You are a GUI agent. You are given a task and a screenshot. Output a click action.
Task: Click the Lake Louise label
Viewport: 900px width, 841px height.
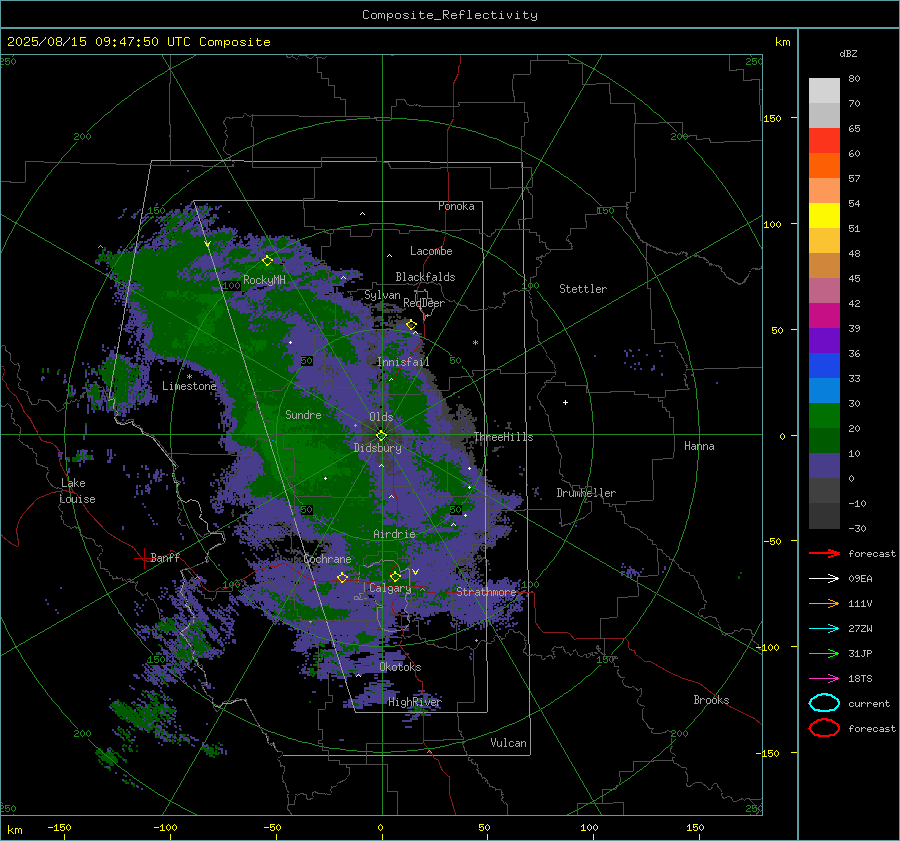[78, 491]
